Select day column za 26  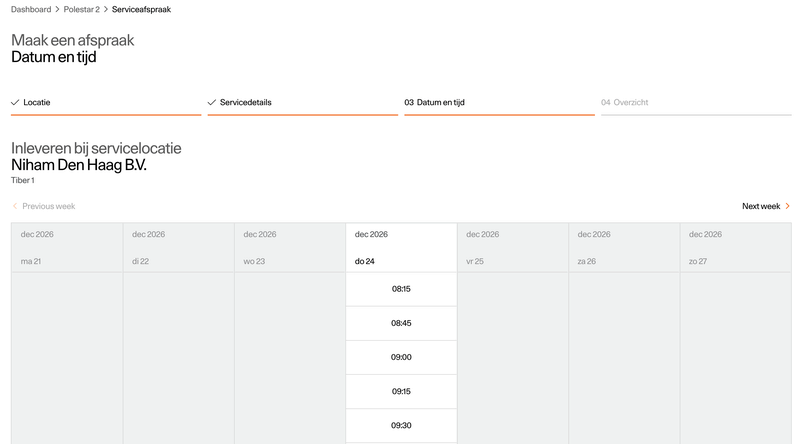(x=624, y=248)
